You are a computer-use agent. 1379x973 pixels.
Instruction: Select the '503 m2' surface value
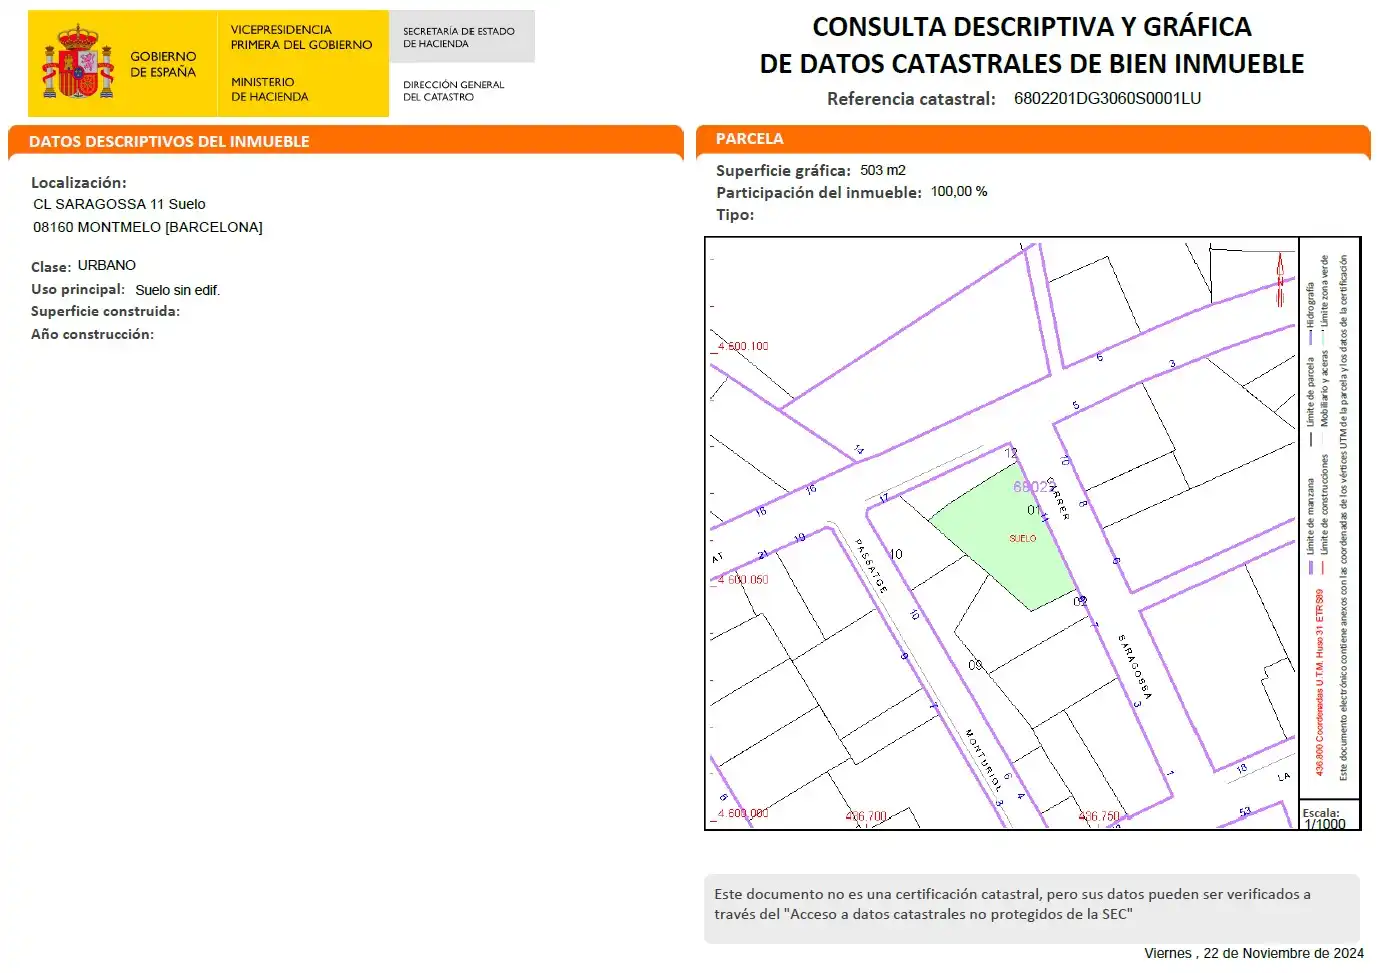tap(883, 170)
